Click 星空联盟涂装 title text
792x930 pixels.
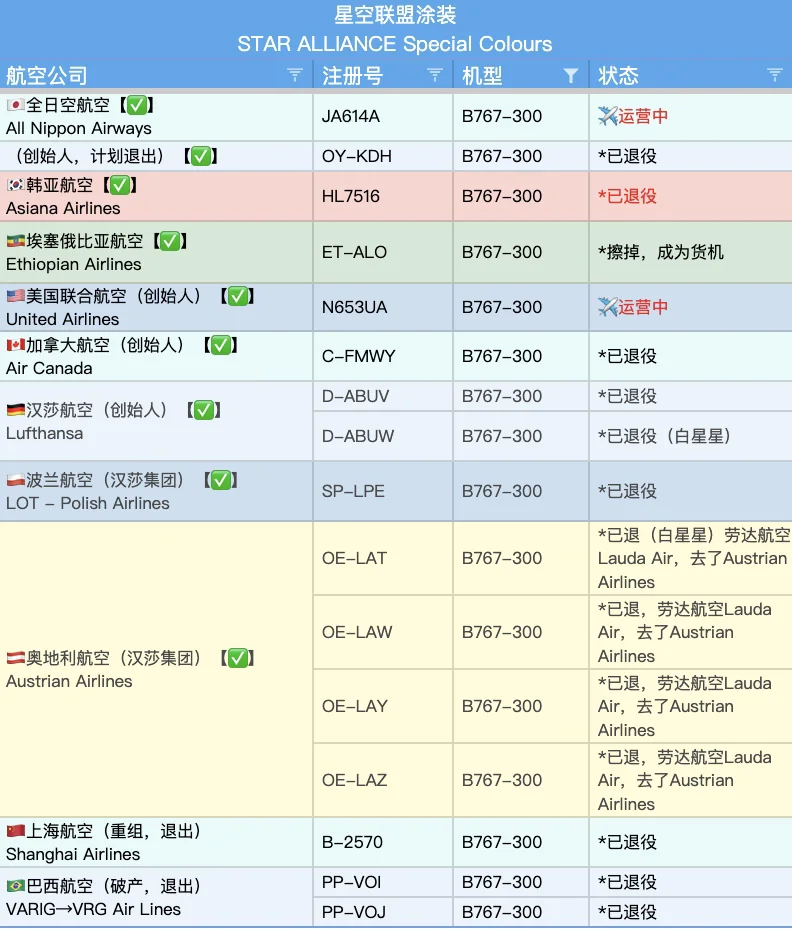pyautogui.click(x=395, y=15)
